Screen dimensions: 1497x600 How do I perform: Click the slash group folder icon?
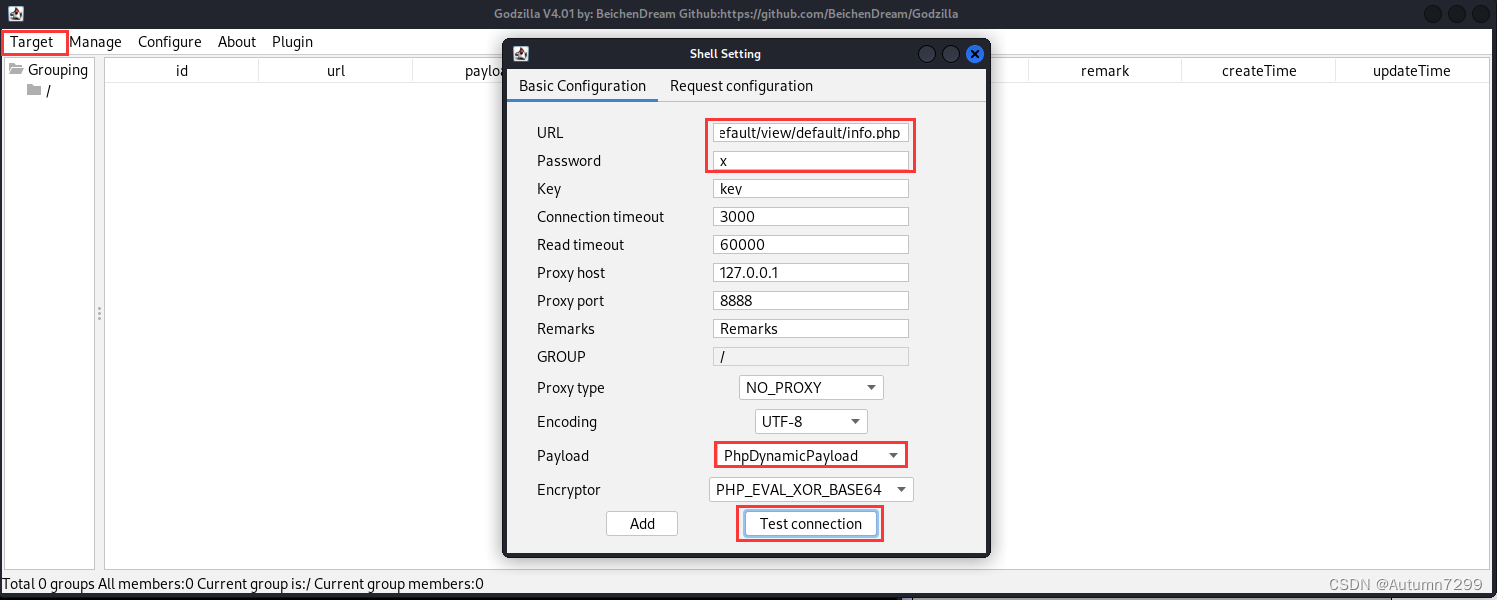coord(34,90)
